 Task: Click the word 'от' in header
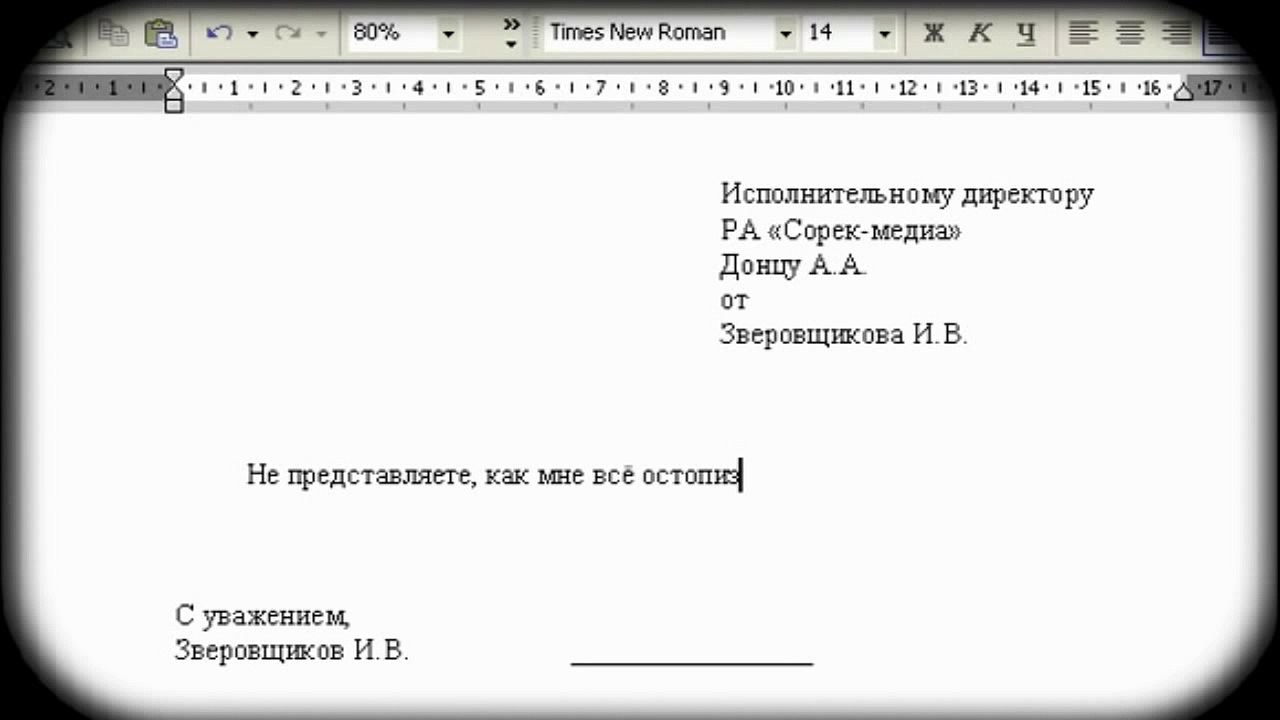734,300
